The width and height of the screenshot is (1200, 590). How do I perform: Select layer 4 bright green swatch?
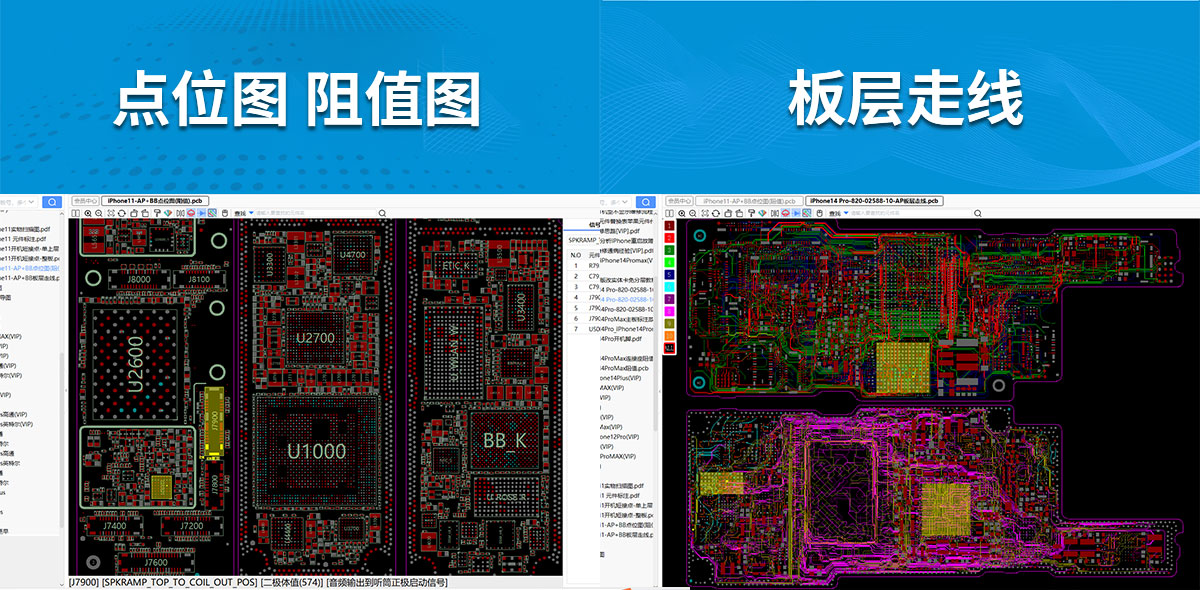669,261
